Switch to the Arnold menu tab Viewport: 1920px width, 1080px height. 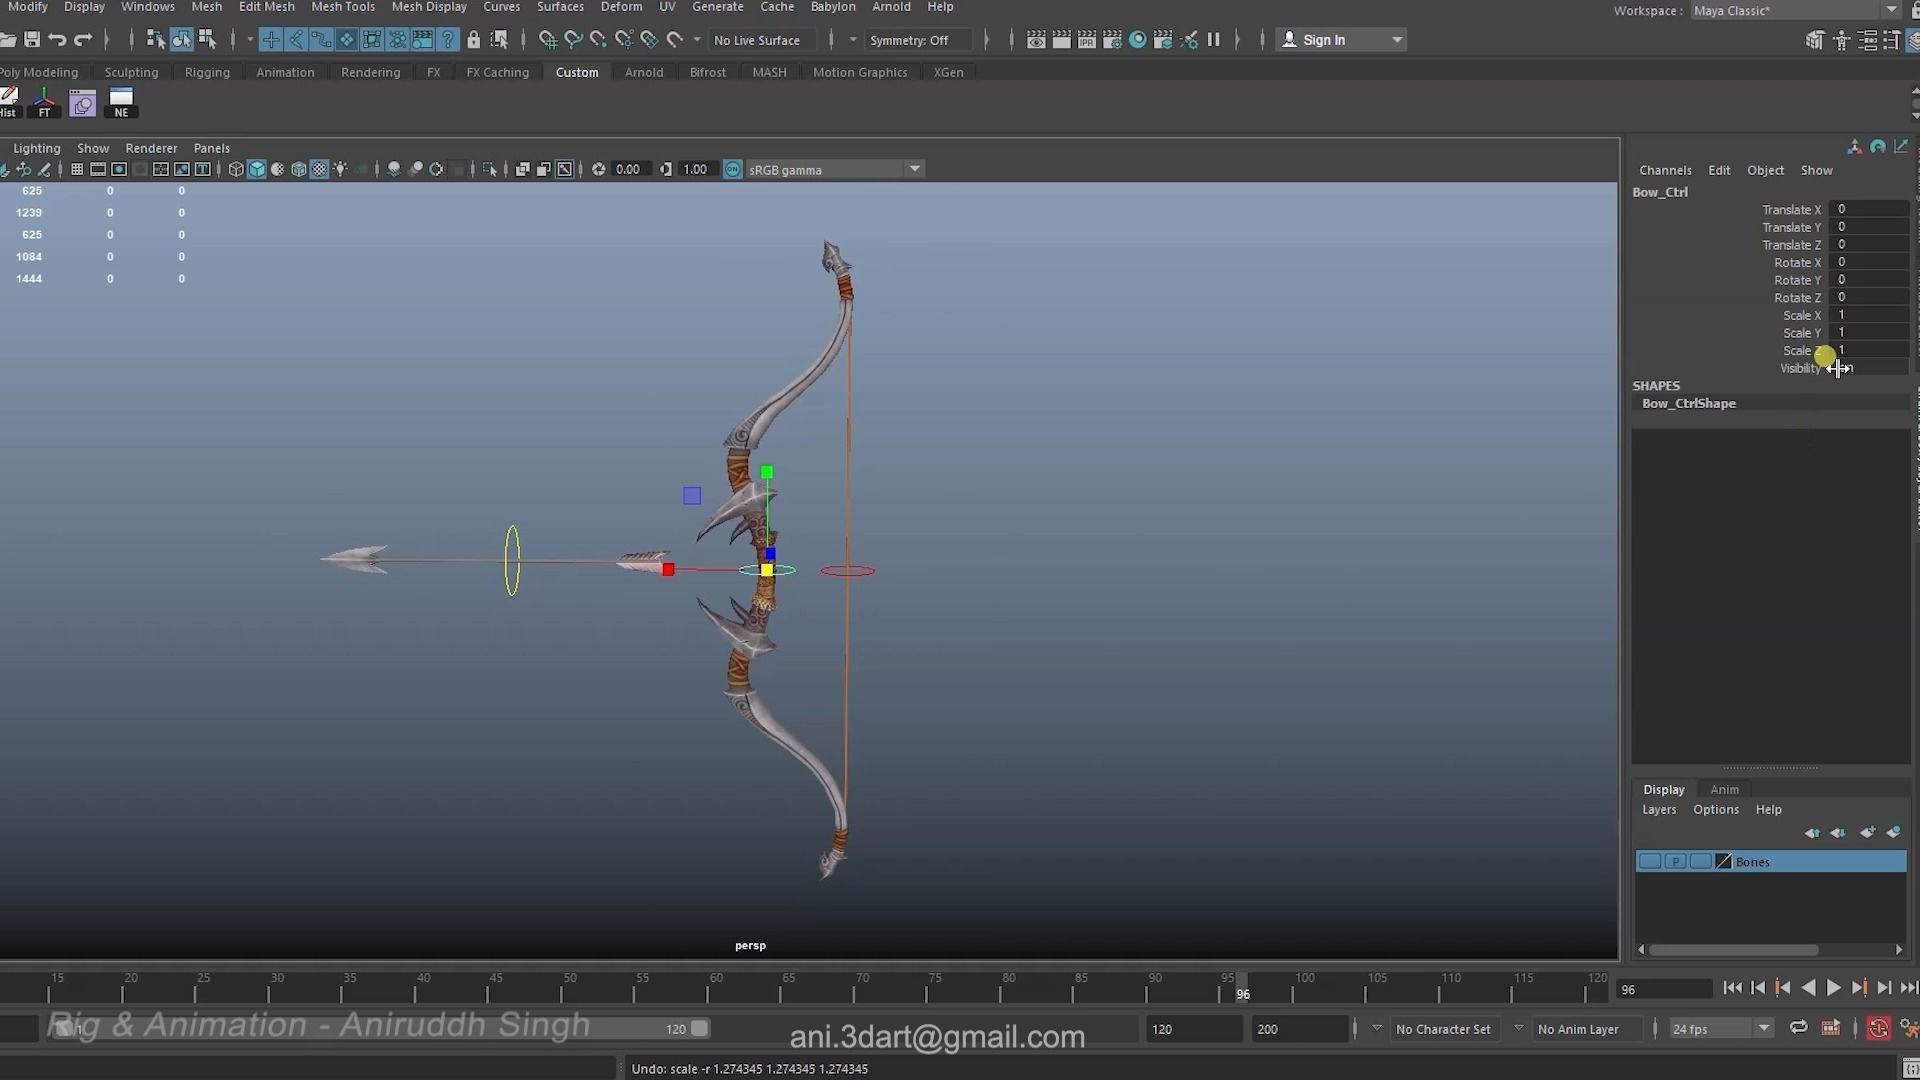pyautogui.click(x=644, y=72)
